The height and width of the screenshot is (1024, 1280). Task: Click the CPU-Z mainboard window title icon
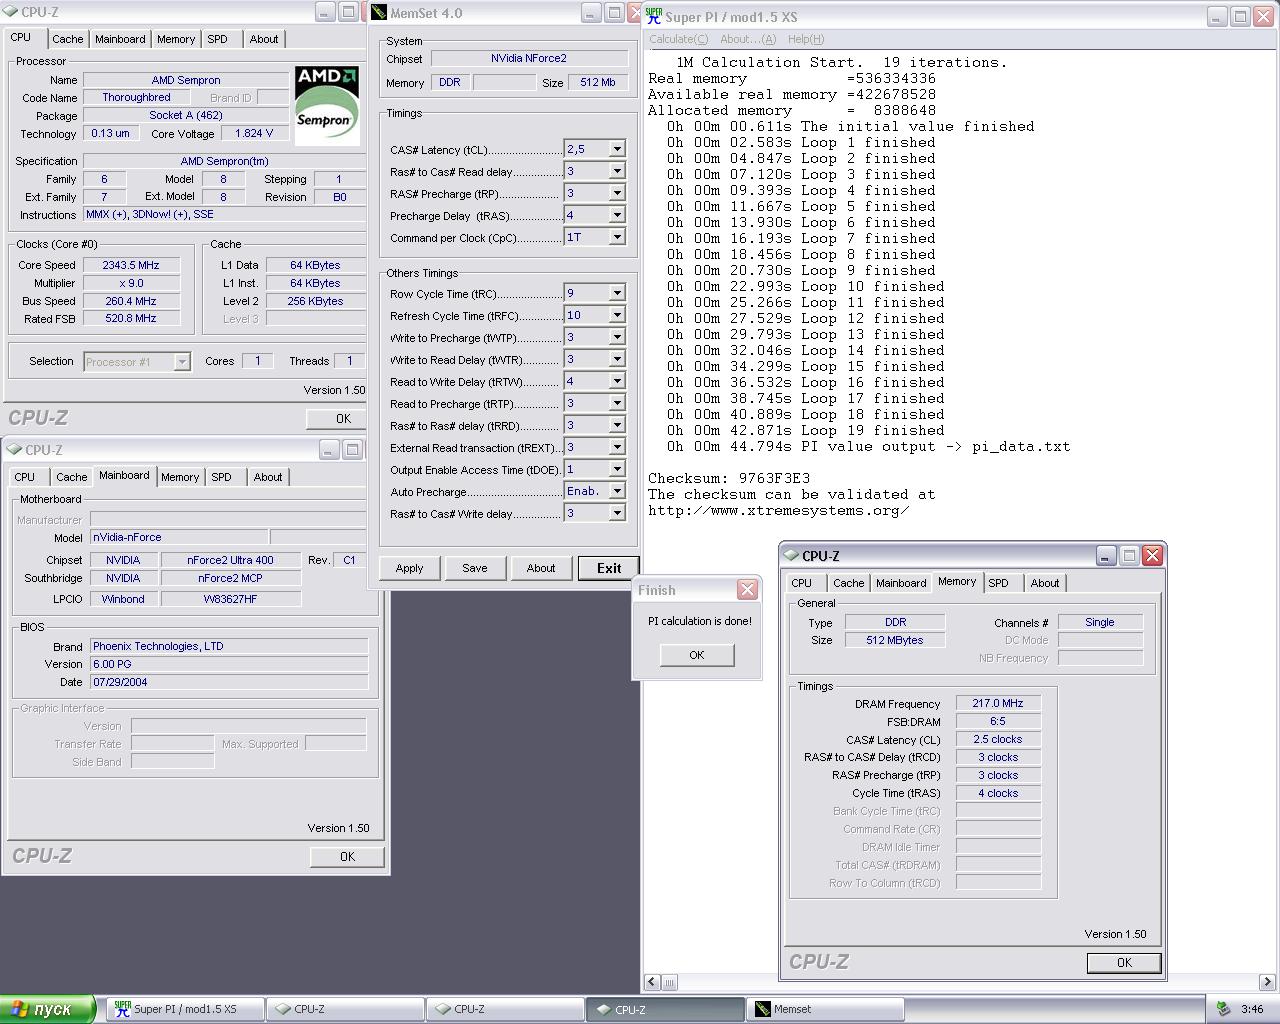tap(14, 450)
